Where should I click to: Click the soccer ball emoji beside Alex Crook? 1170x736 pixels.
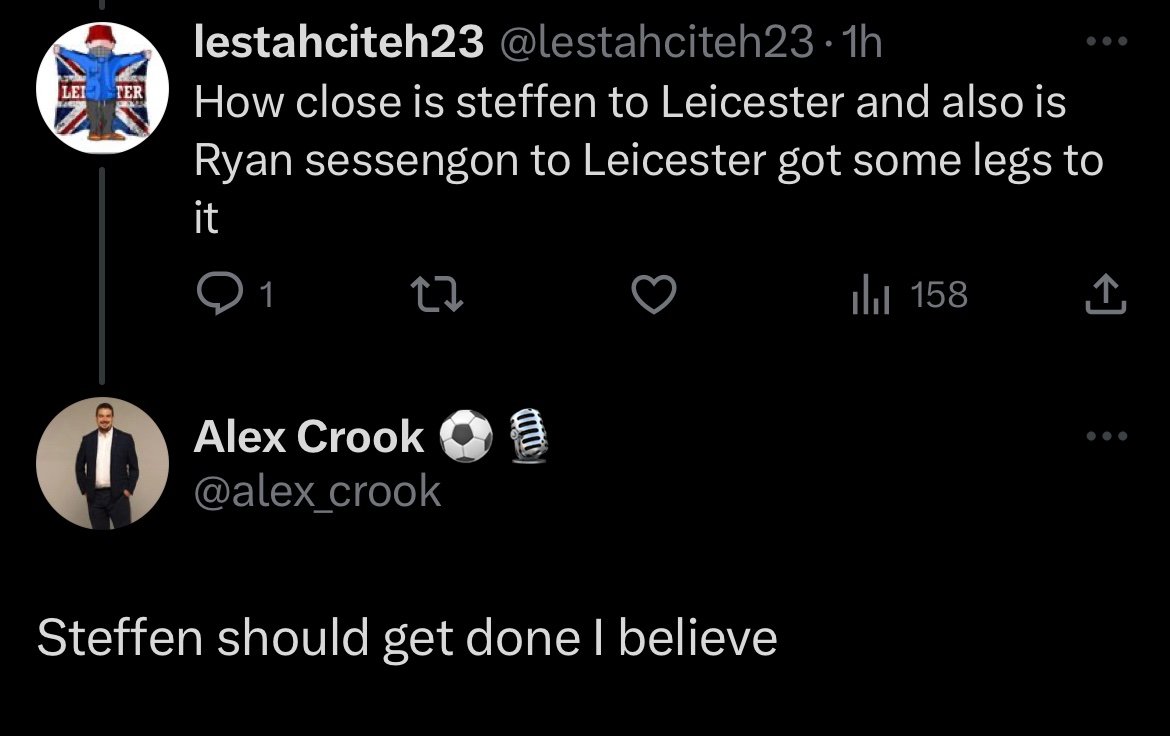tap(466, 436)
